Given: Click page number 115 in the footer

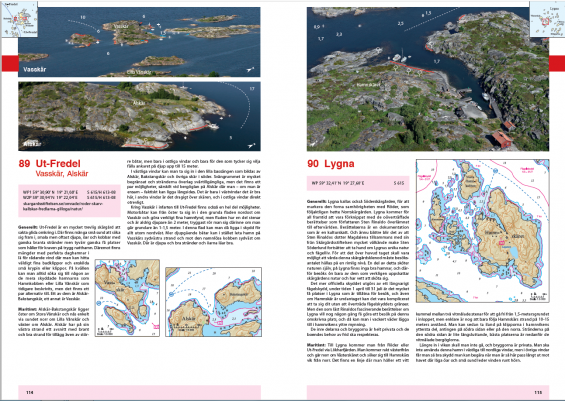Looking at the screenshot, I should click(x=538, y=392).
